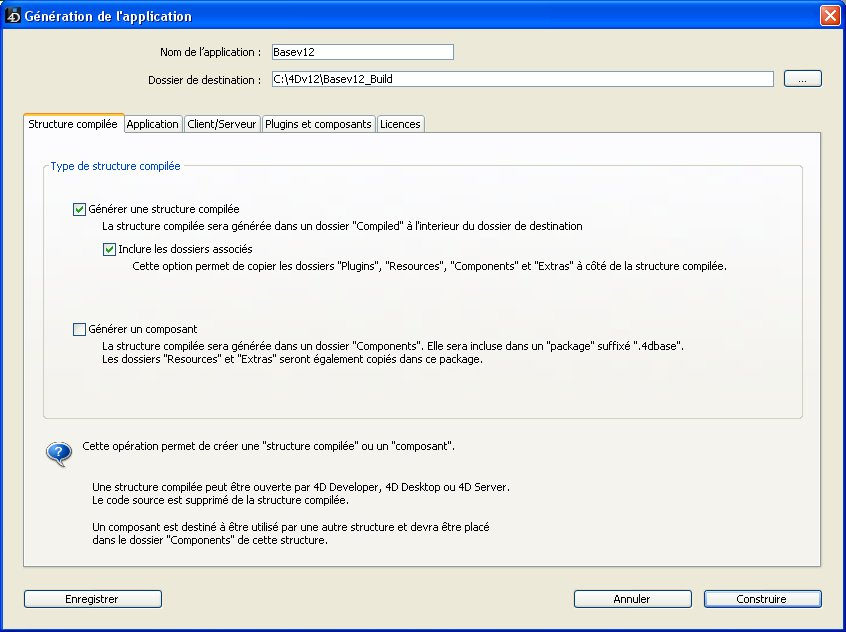This screenshot has width=846, height=632.
Task: Select the Structure compilée tab
Action: click(73, 124)
